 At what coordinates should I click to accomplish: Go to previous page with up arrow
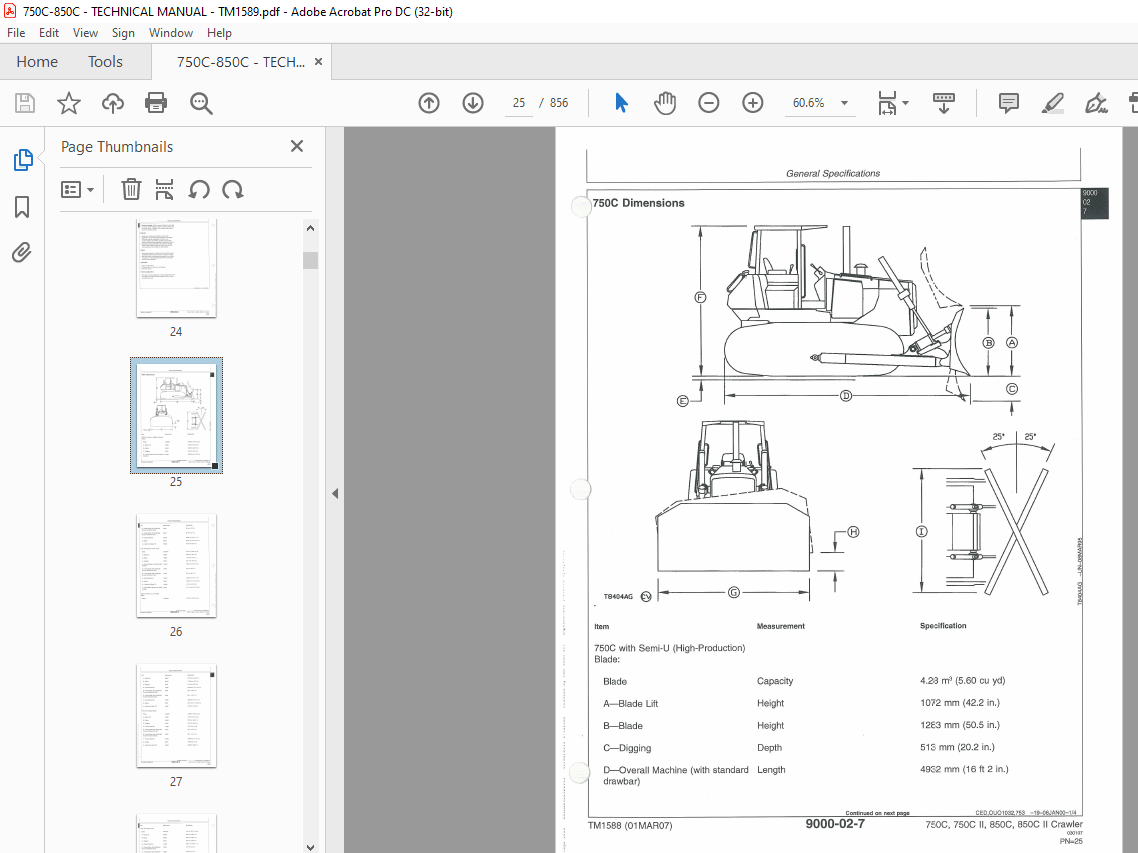(429, 103)
